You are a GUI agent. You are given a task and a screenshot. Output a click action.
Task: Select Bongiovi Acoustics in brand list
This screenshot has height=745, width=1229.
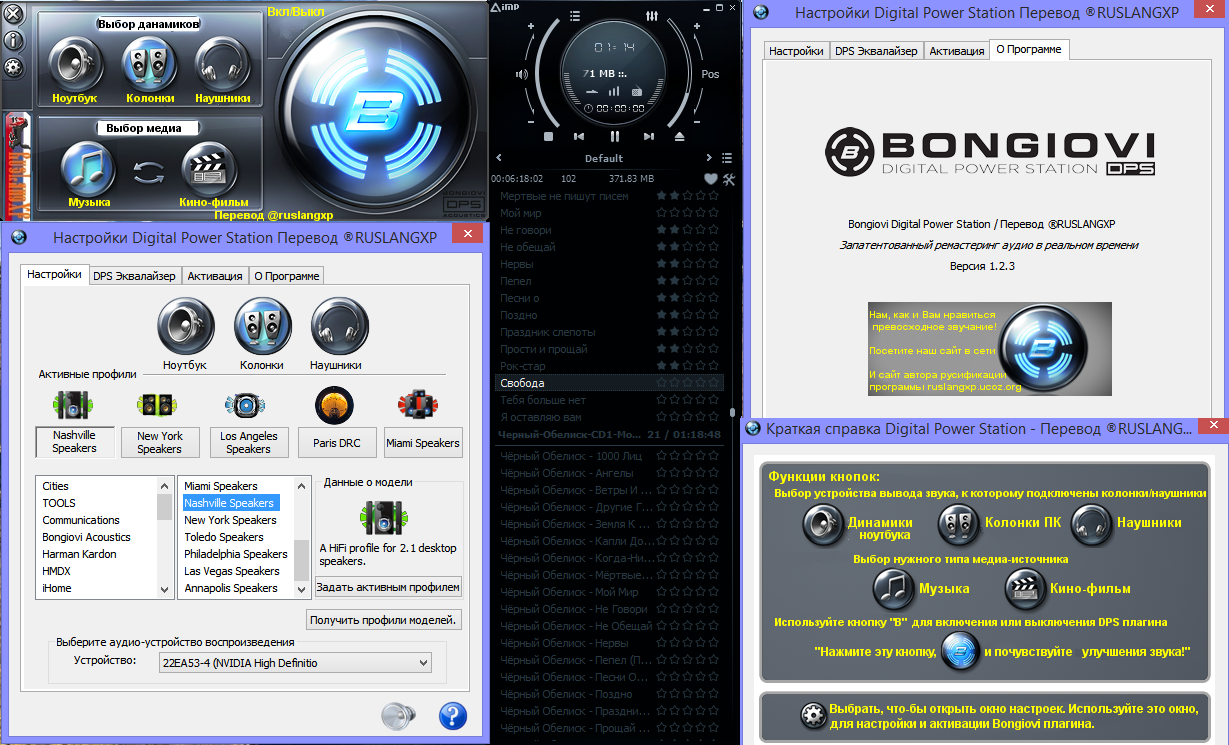[x=86, y=537]
